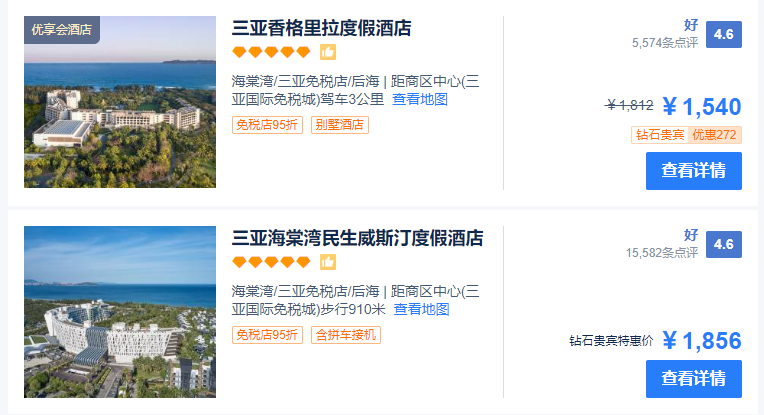764x415 pixels.
Task: Click the 优享会酒店 badge on the photo
Action: point(62,30)
